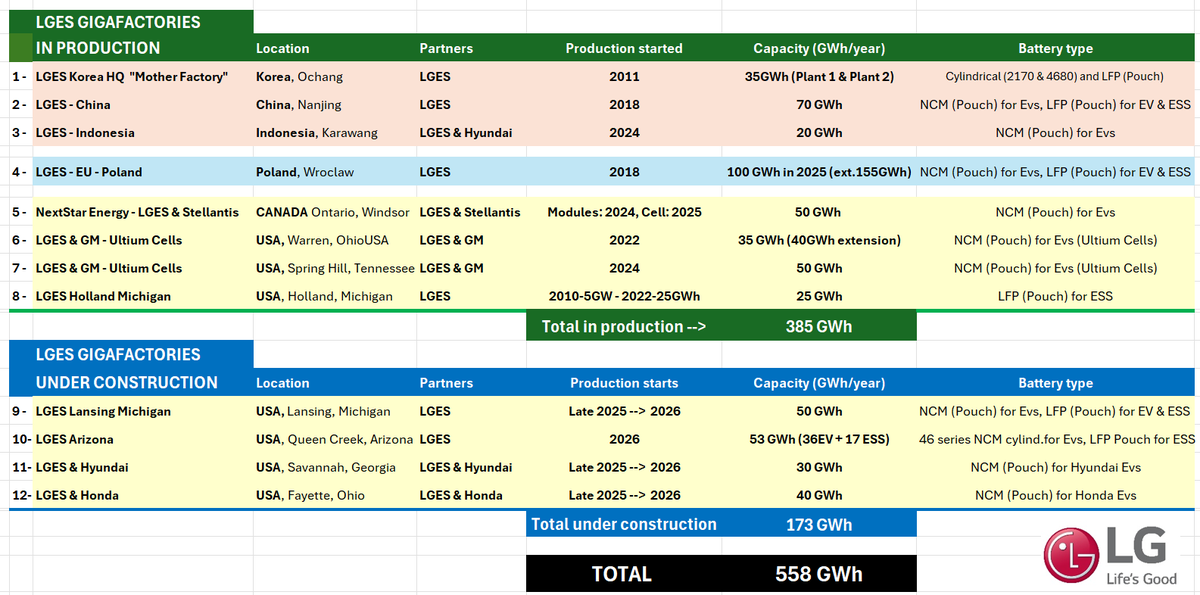Click the 'Production started' column header
The image size is (1200, 595).
[624, 48]
